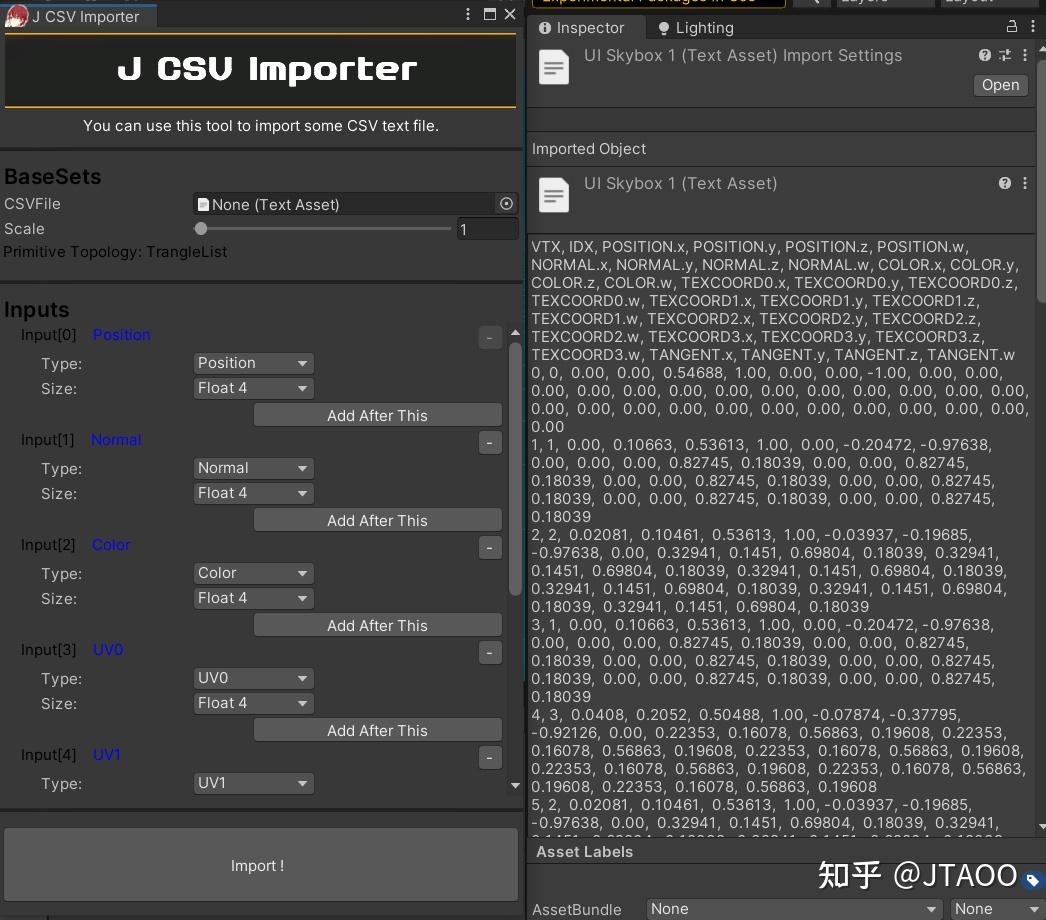Open Input[2] Size dropdown Float 4
The image size is (1046, 920).
point(253,598)
